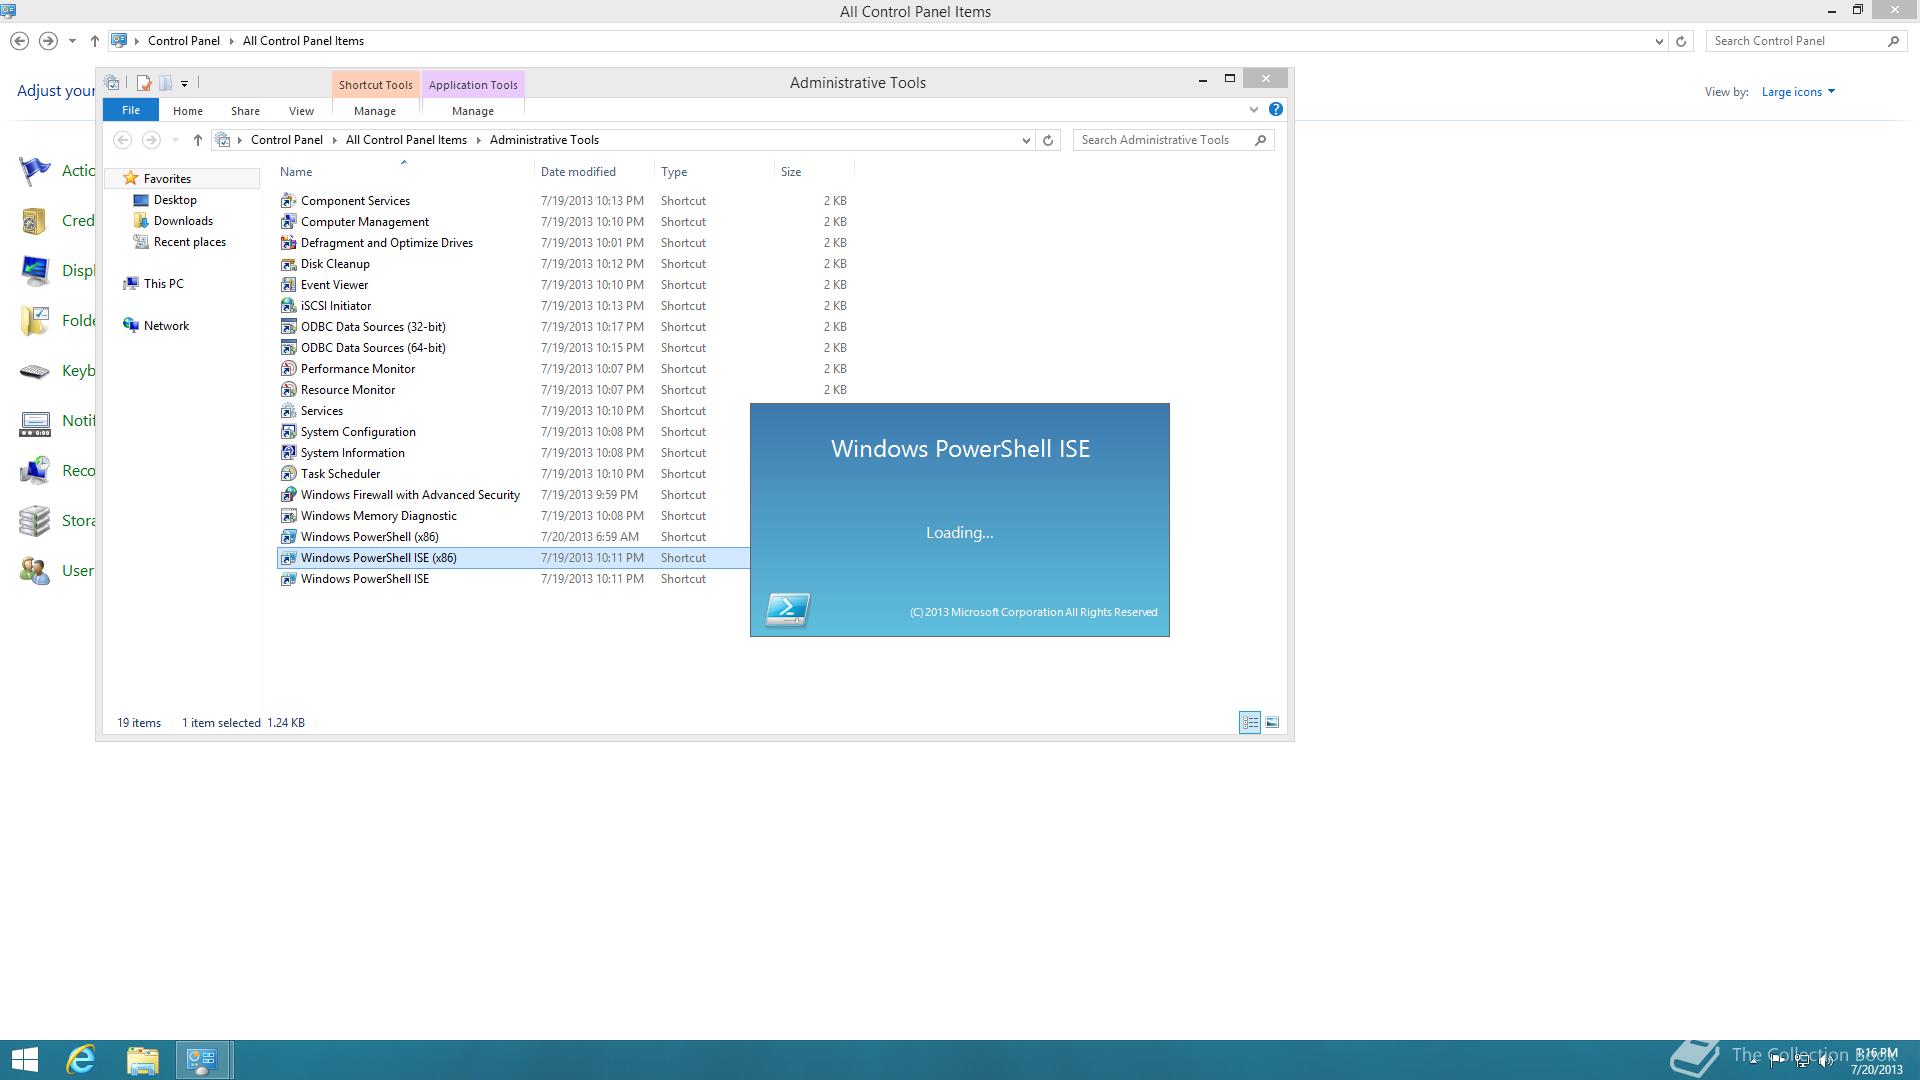Switch to Details view icon in status bar

click(1250, 722)
